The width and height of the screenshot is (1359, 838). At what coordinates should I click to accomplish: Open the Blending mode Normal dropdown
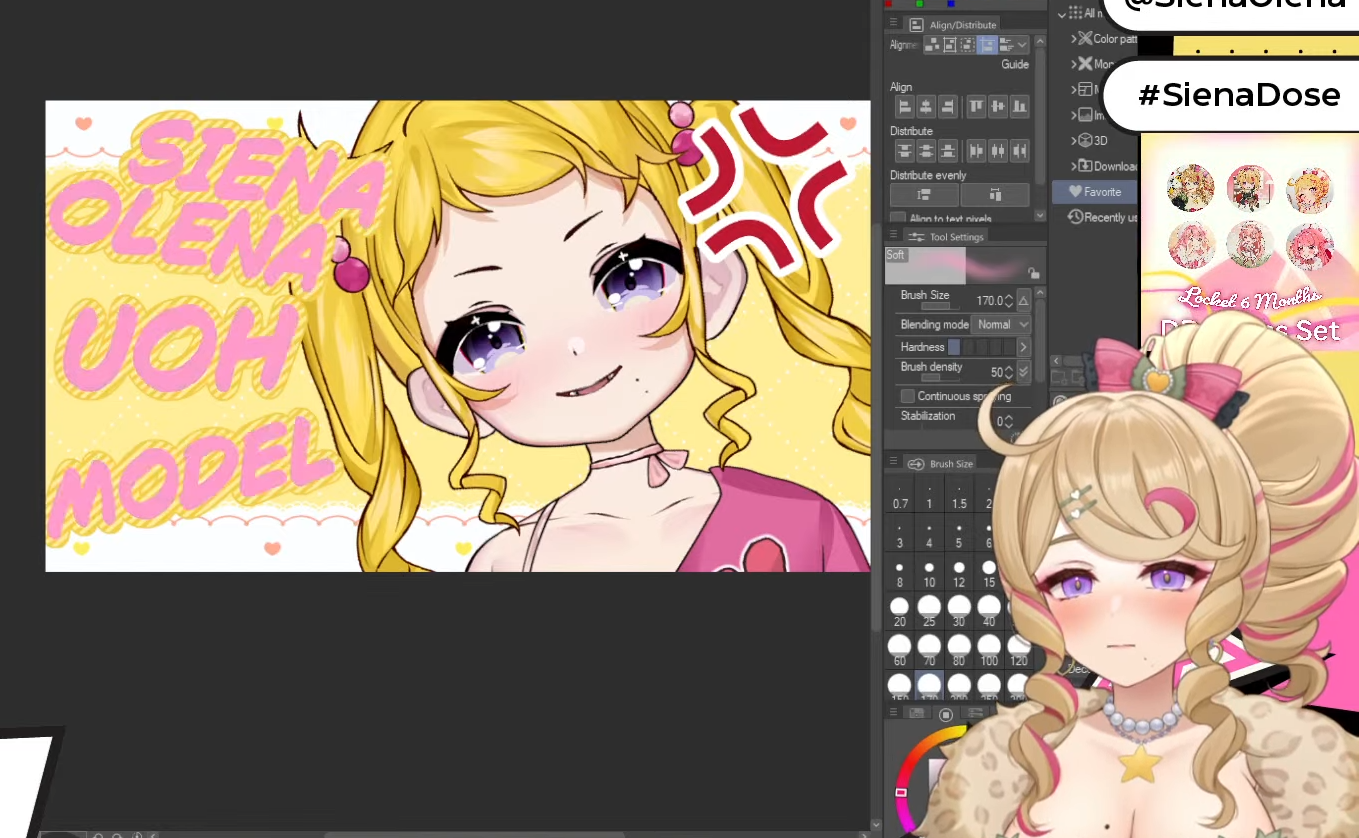[1001, 325]
